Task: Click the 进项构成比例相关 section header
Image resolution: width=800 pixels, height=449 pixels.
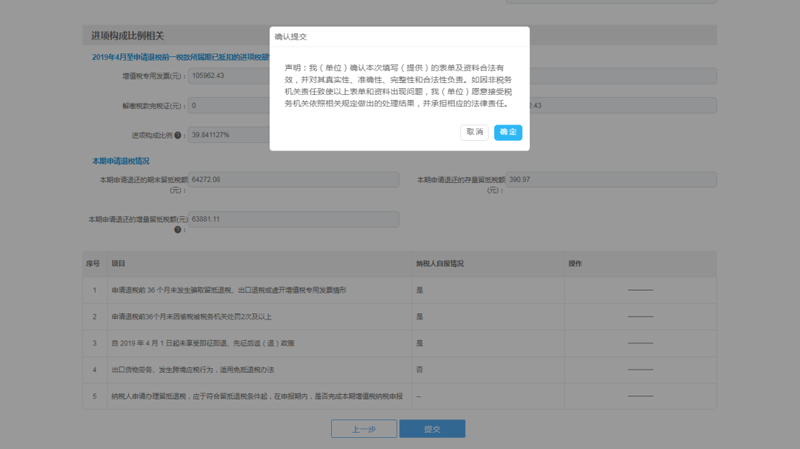Action: (130, 36)
